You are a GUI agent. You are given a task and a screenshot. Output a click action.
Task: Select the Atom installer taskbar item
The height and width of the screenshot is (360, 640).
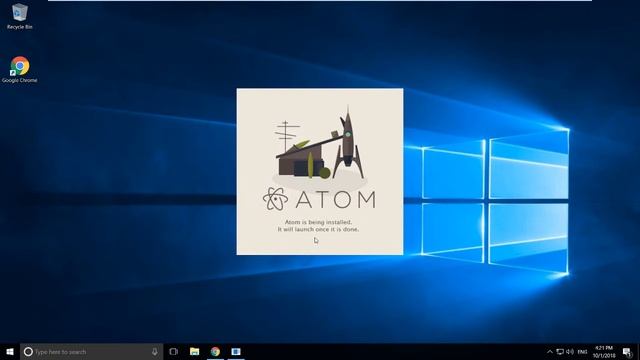point(236,351)
